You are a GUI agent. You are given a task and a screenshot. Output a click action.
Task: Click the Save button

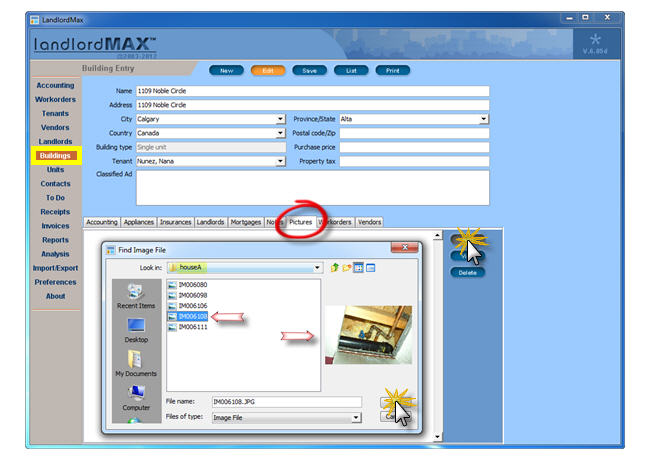tap(309, 70)
